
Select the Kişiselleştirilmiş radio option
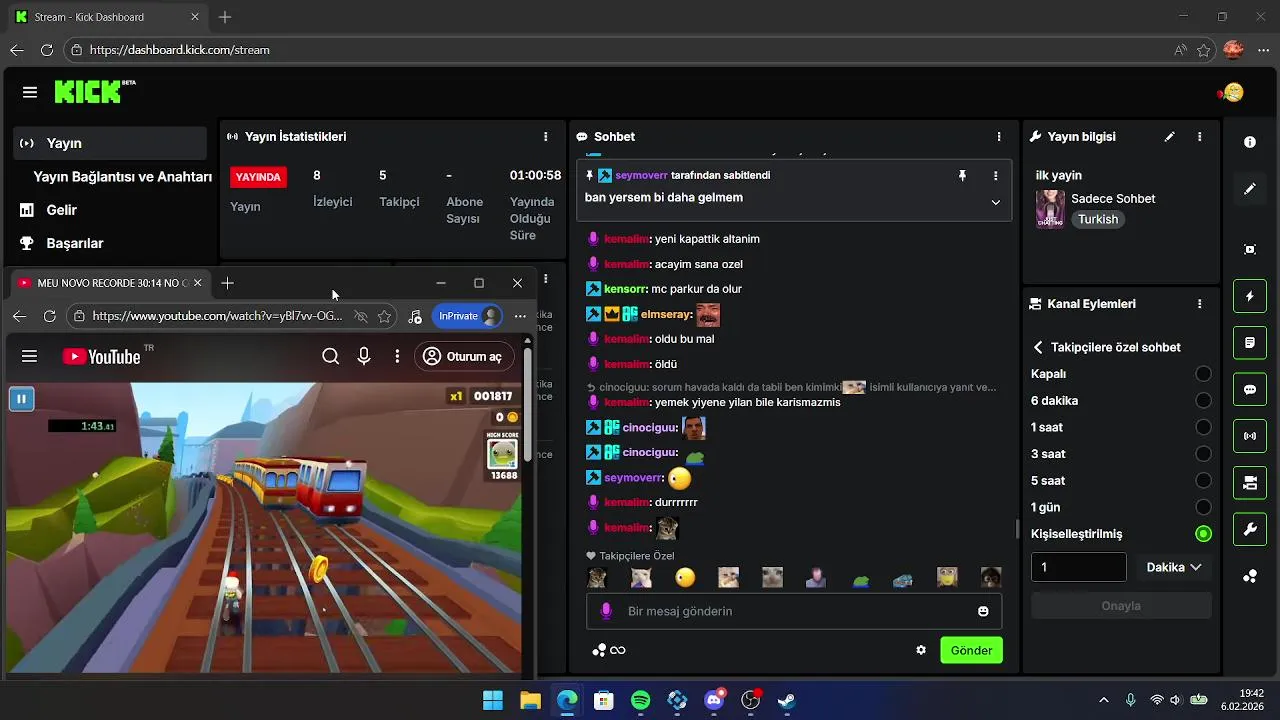pos(1203,534)
